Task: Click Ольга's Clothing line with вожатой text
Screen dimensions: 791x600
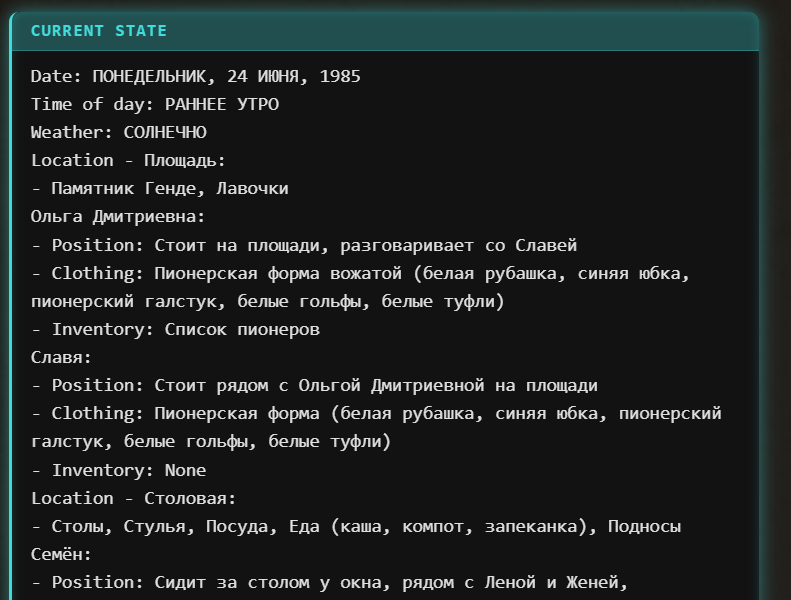Action: click(x=360, y=287)
